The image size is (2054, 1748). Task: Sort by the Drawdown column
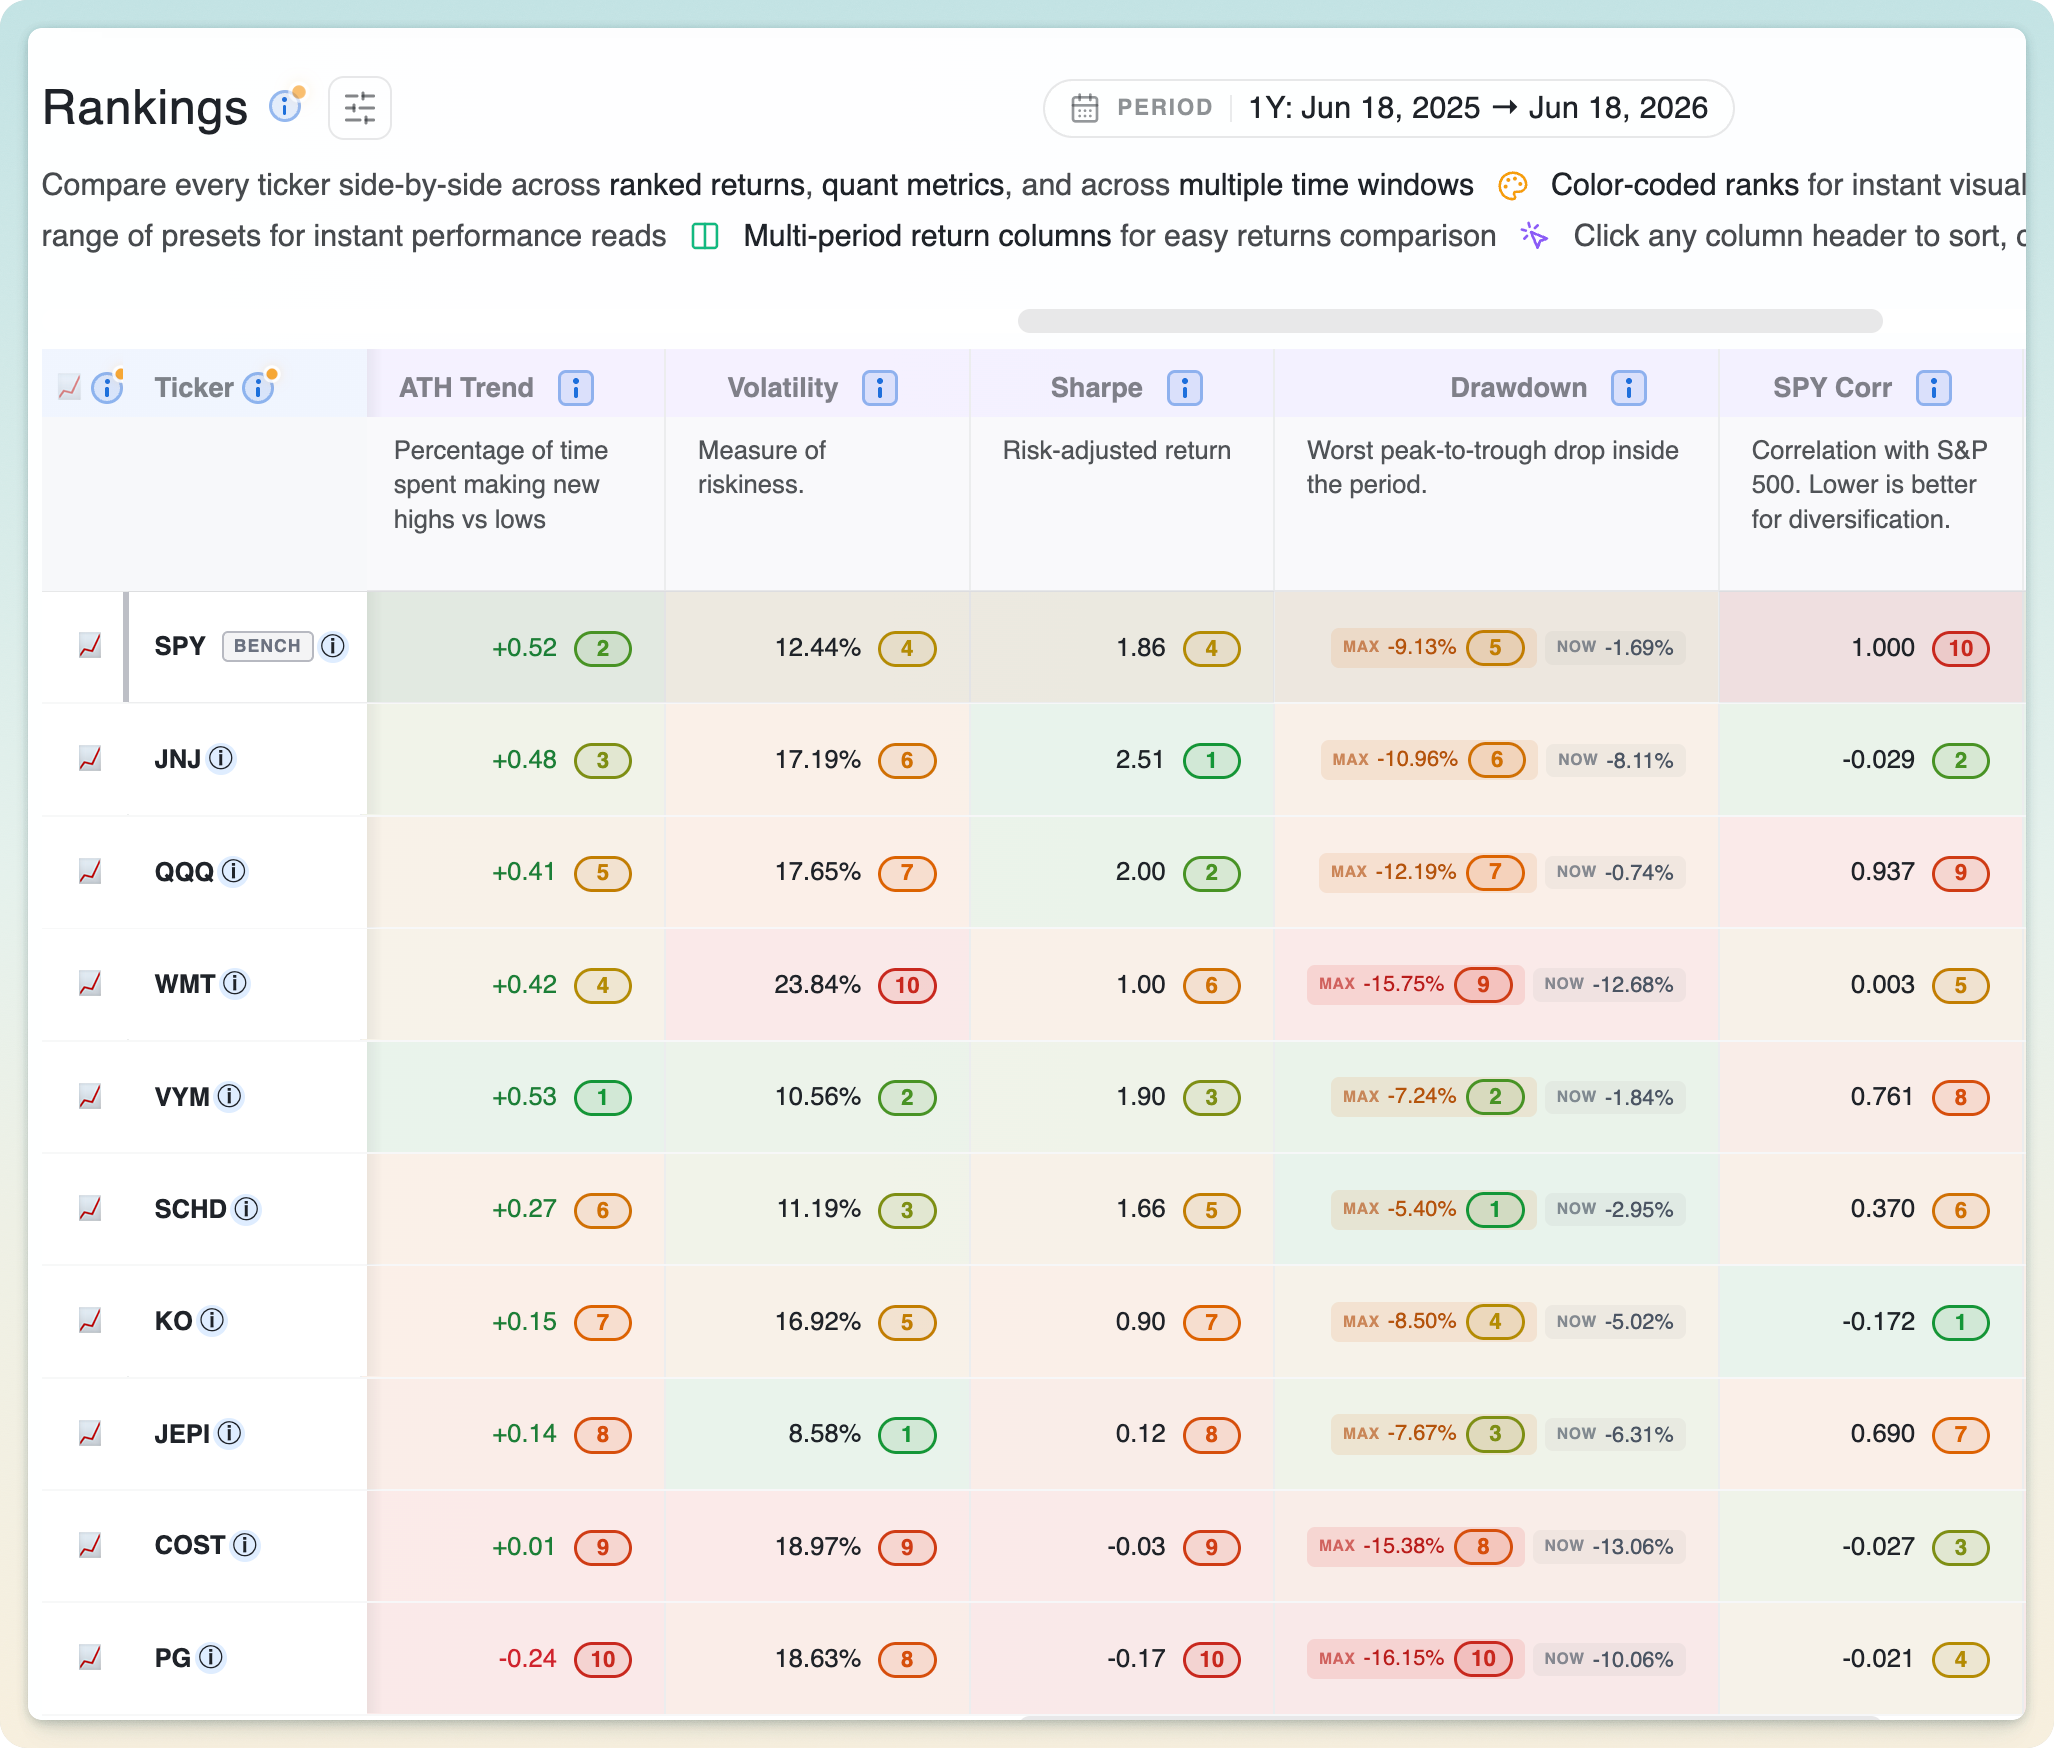coord(1518,388)
